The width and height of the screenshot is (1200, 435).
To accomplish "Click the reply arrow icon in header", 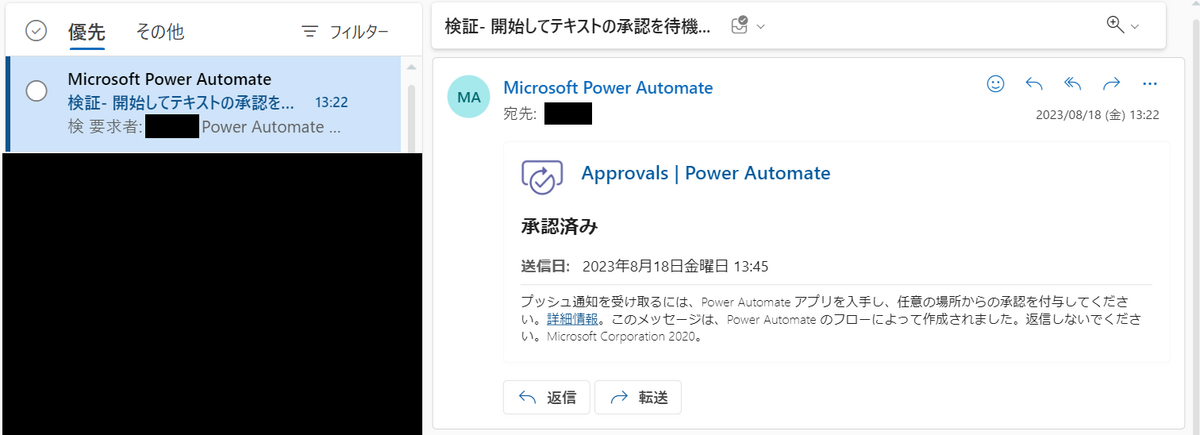I will pos(1034,84).
